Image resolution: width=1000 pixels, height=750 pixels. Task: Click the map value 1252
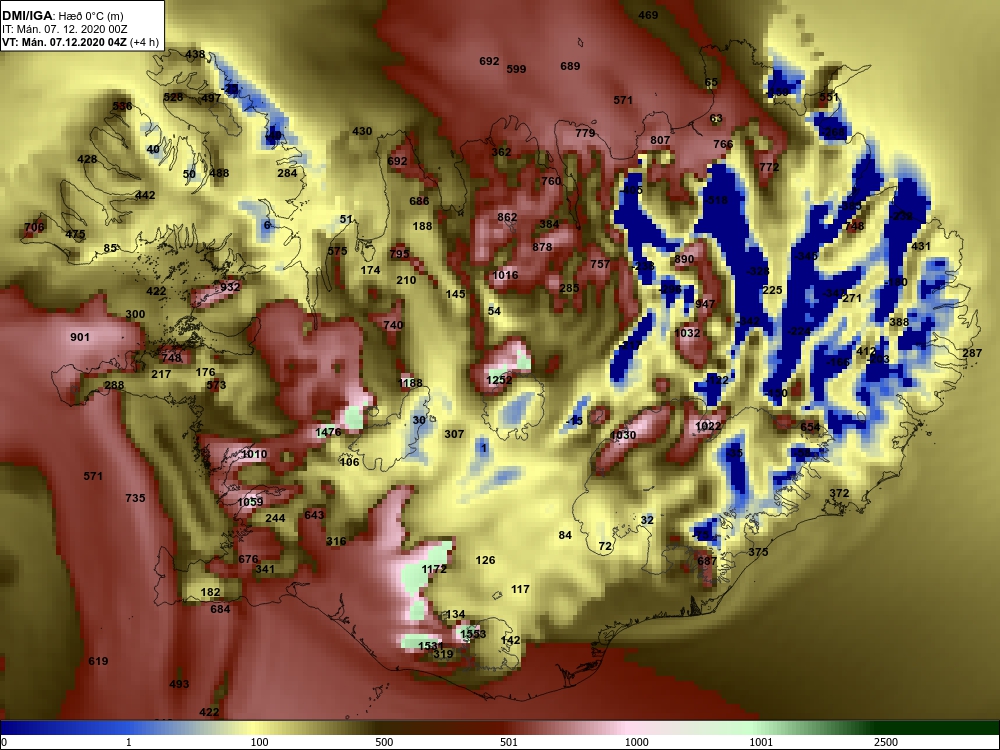(499, 380)
